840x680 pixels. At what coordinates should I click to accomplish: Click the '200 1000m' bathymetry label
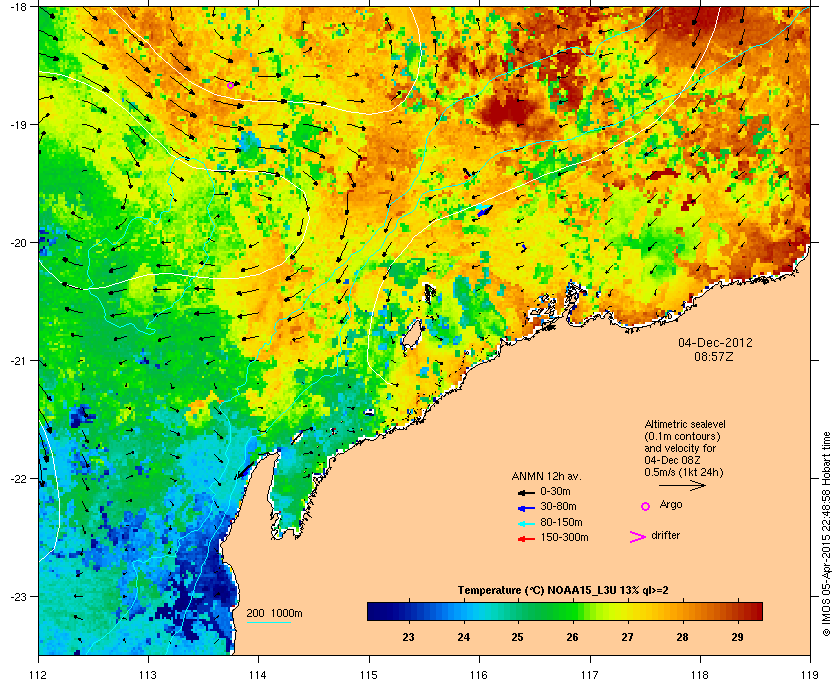click(274, 613)
